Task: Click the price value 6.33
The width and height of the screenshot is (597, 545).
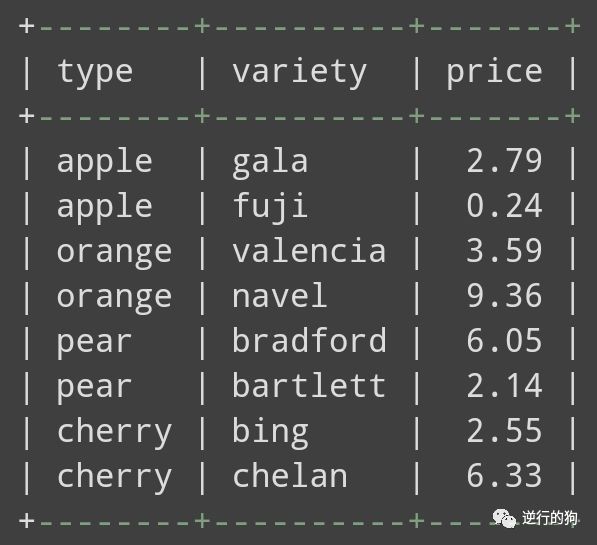Action: pos(504,475)
